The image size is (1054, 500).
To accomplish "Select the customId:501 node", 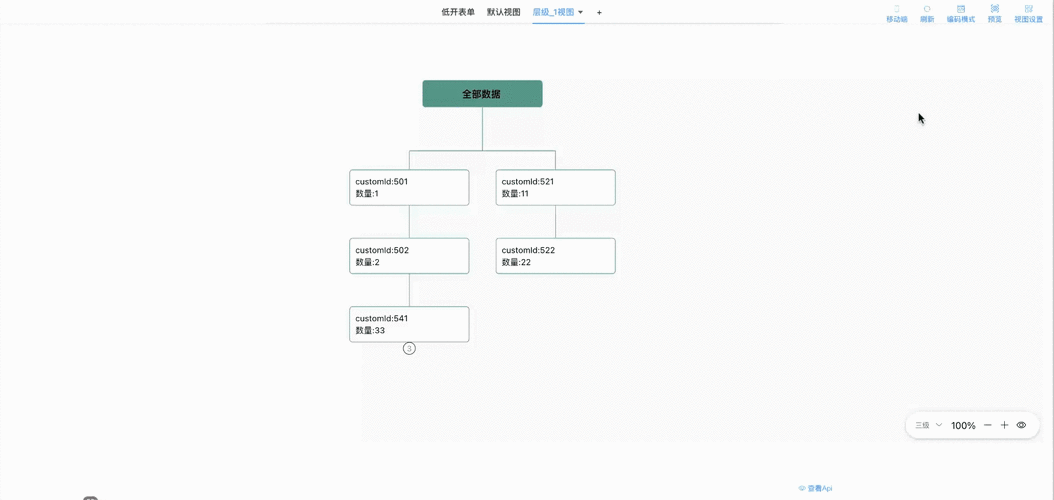I will click(x=409, y=188).
